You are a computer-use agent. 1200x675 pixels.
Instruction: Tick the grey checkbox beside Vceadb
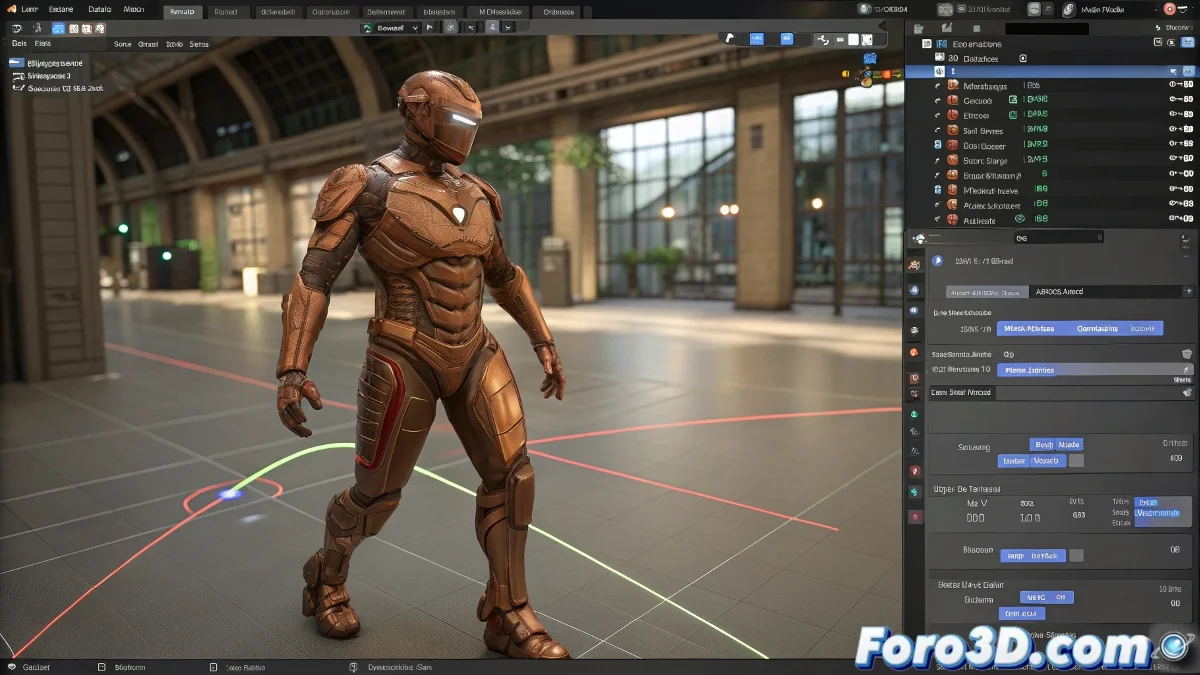pos(1076,461)
